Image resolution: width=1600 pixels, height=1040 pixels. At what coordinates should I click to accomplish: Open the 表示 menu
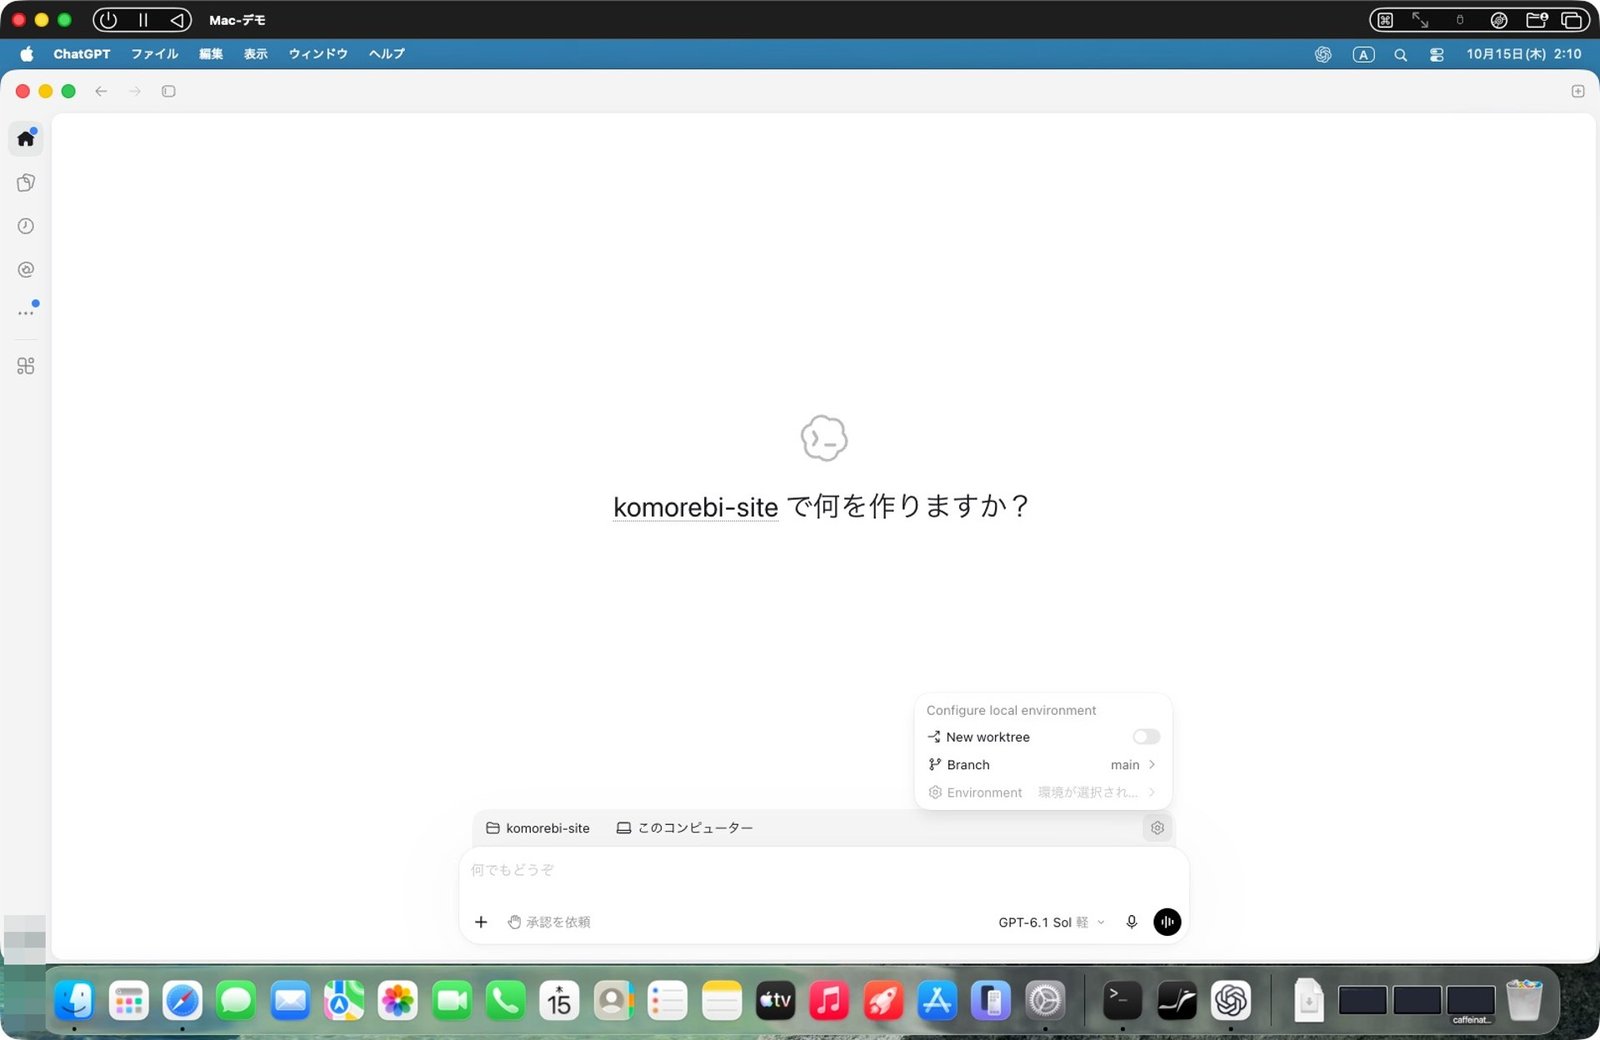[x=256, y=54]
